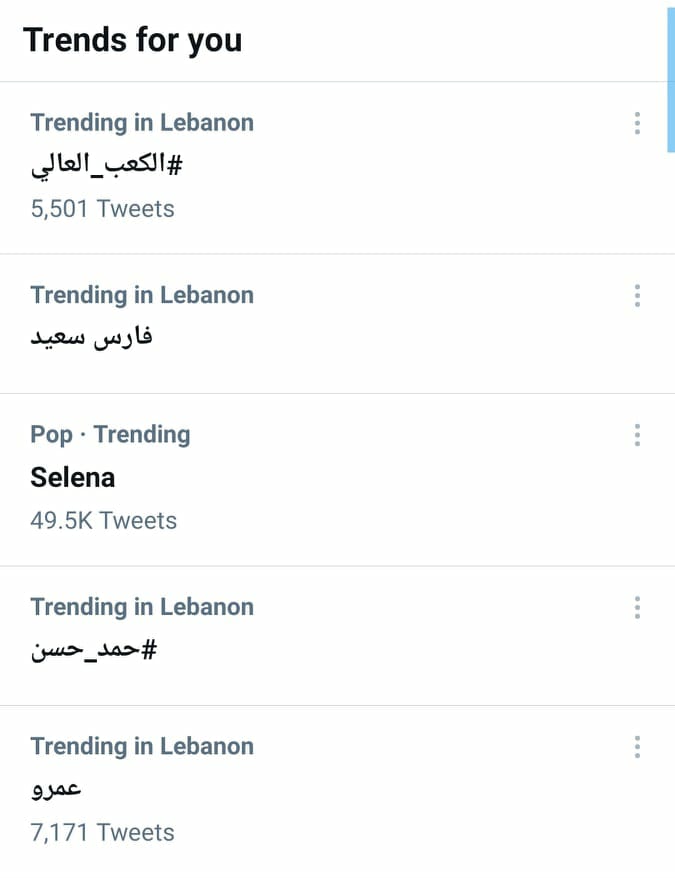Image resolution: width=675 pixels, height=878 pixels.
Task: Click the blue scrollbar thumb at right edge
Action: click(671, 78)
